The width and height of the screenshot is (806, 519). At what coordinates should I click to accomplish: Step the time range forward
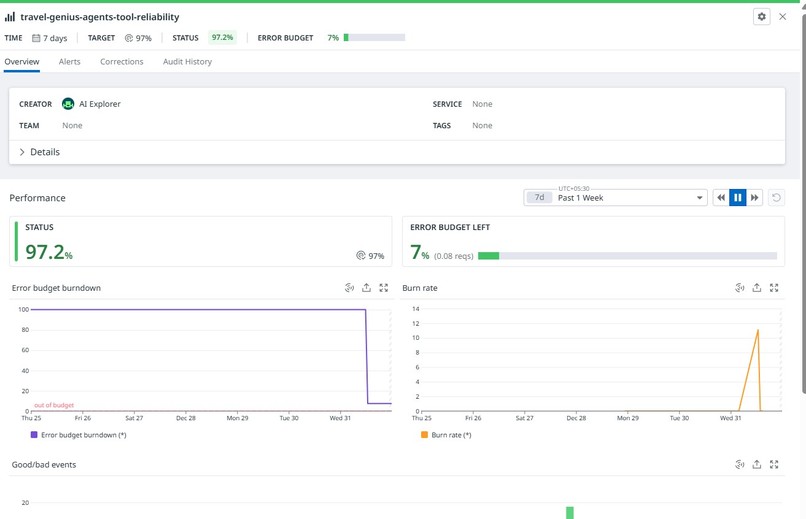754,198
